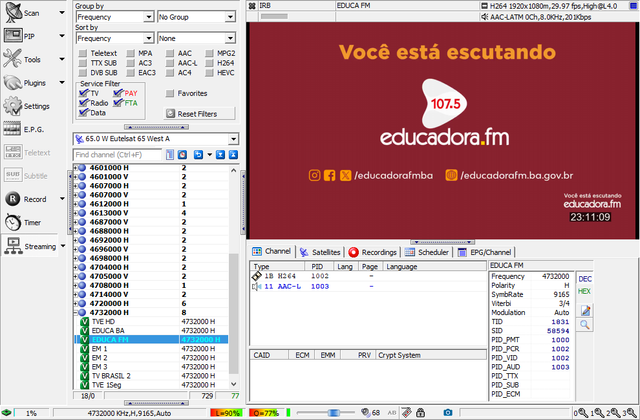Click the DEC button
The height and width of the screenshot is (420, 640).
pyautogui.click(x=584, y=279)
